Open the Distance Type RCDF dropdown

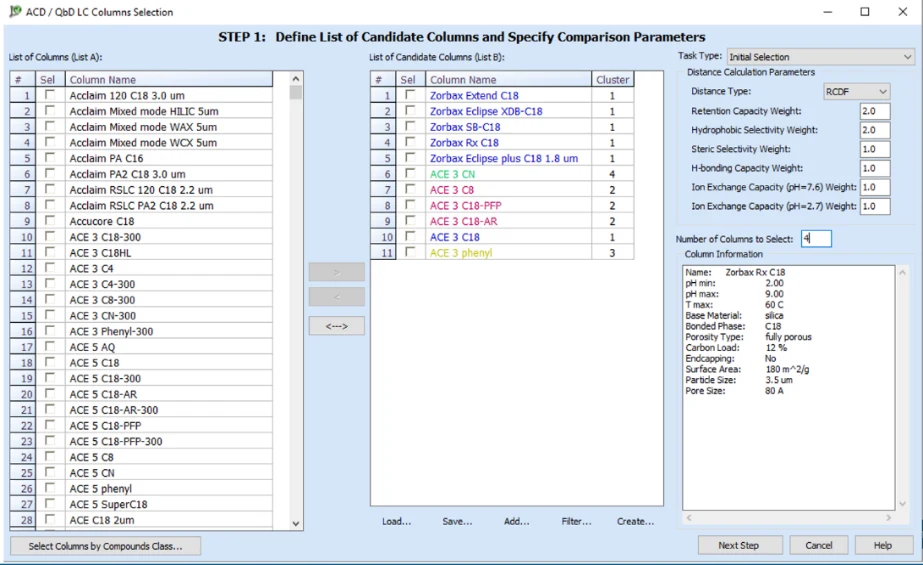[x=856, y=91]
